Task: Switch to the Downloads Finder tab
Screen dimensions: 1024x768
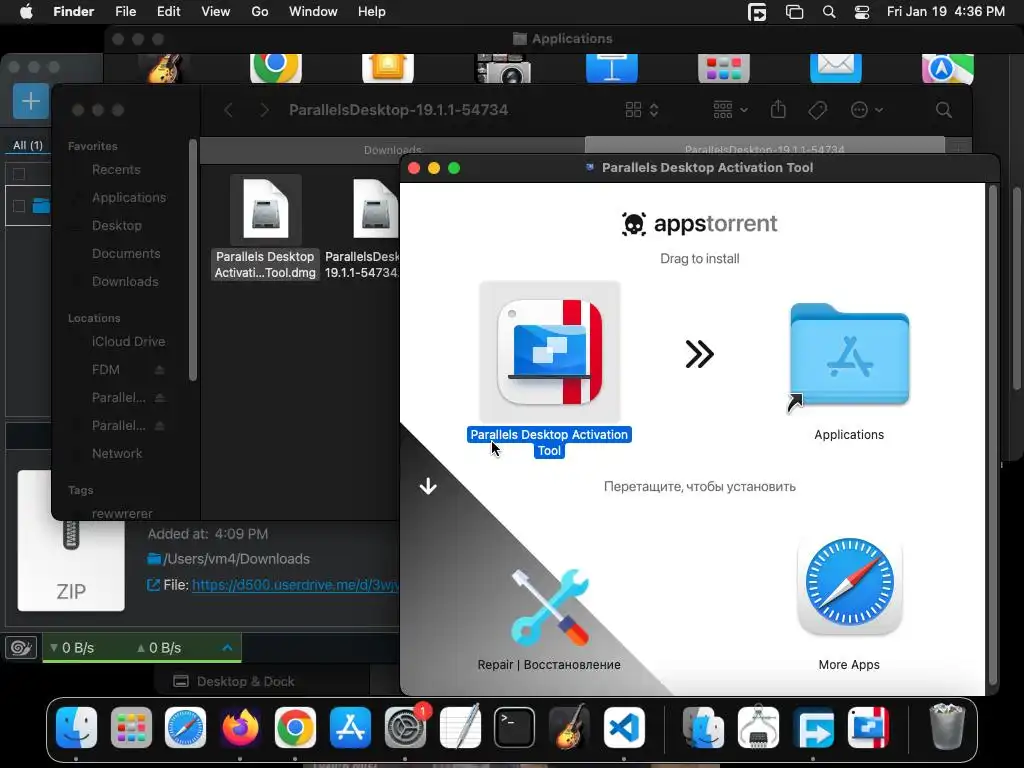Action: [x=392, y=150]
